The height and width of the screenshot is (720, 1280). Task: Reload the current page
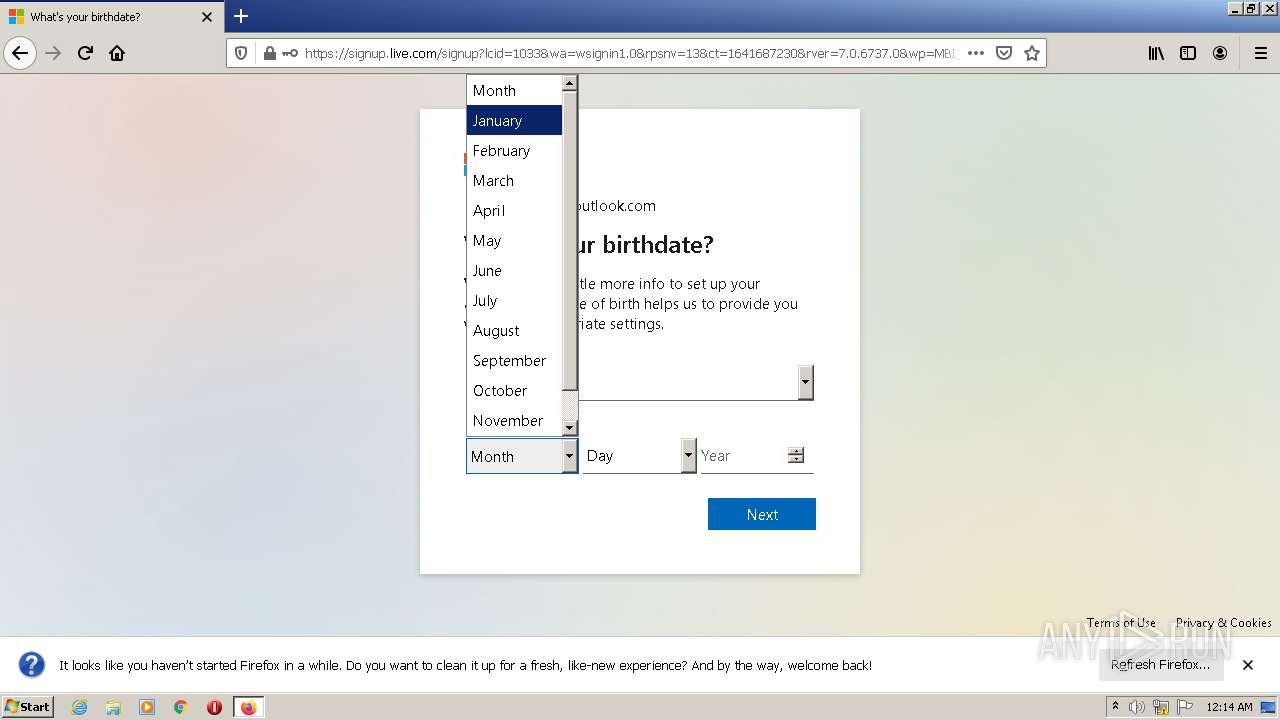pos(85,53)
